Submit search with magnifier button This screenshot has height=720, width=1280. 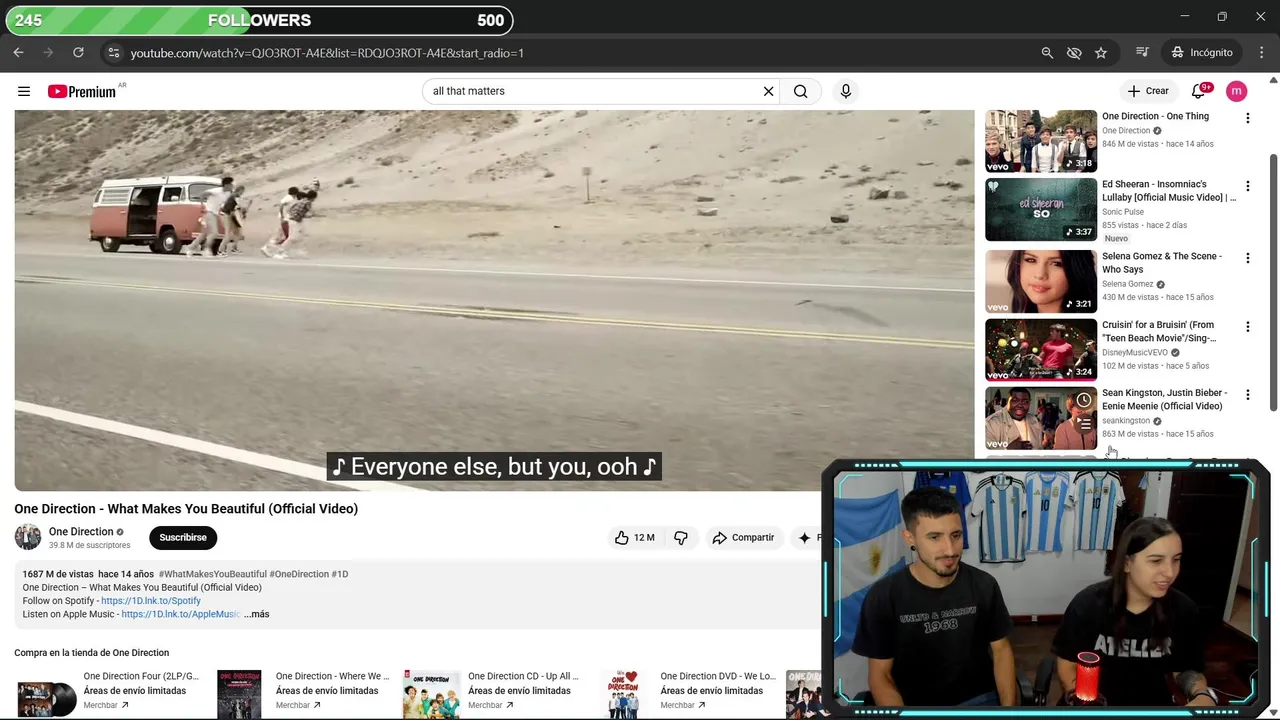pyautogui.click(x=800, y=91)
